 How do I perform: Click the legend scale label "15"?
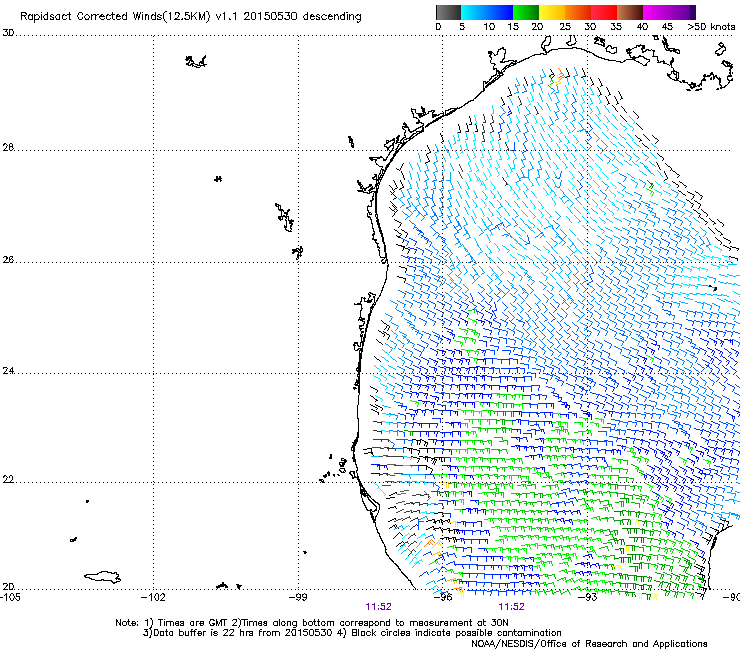513,27
